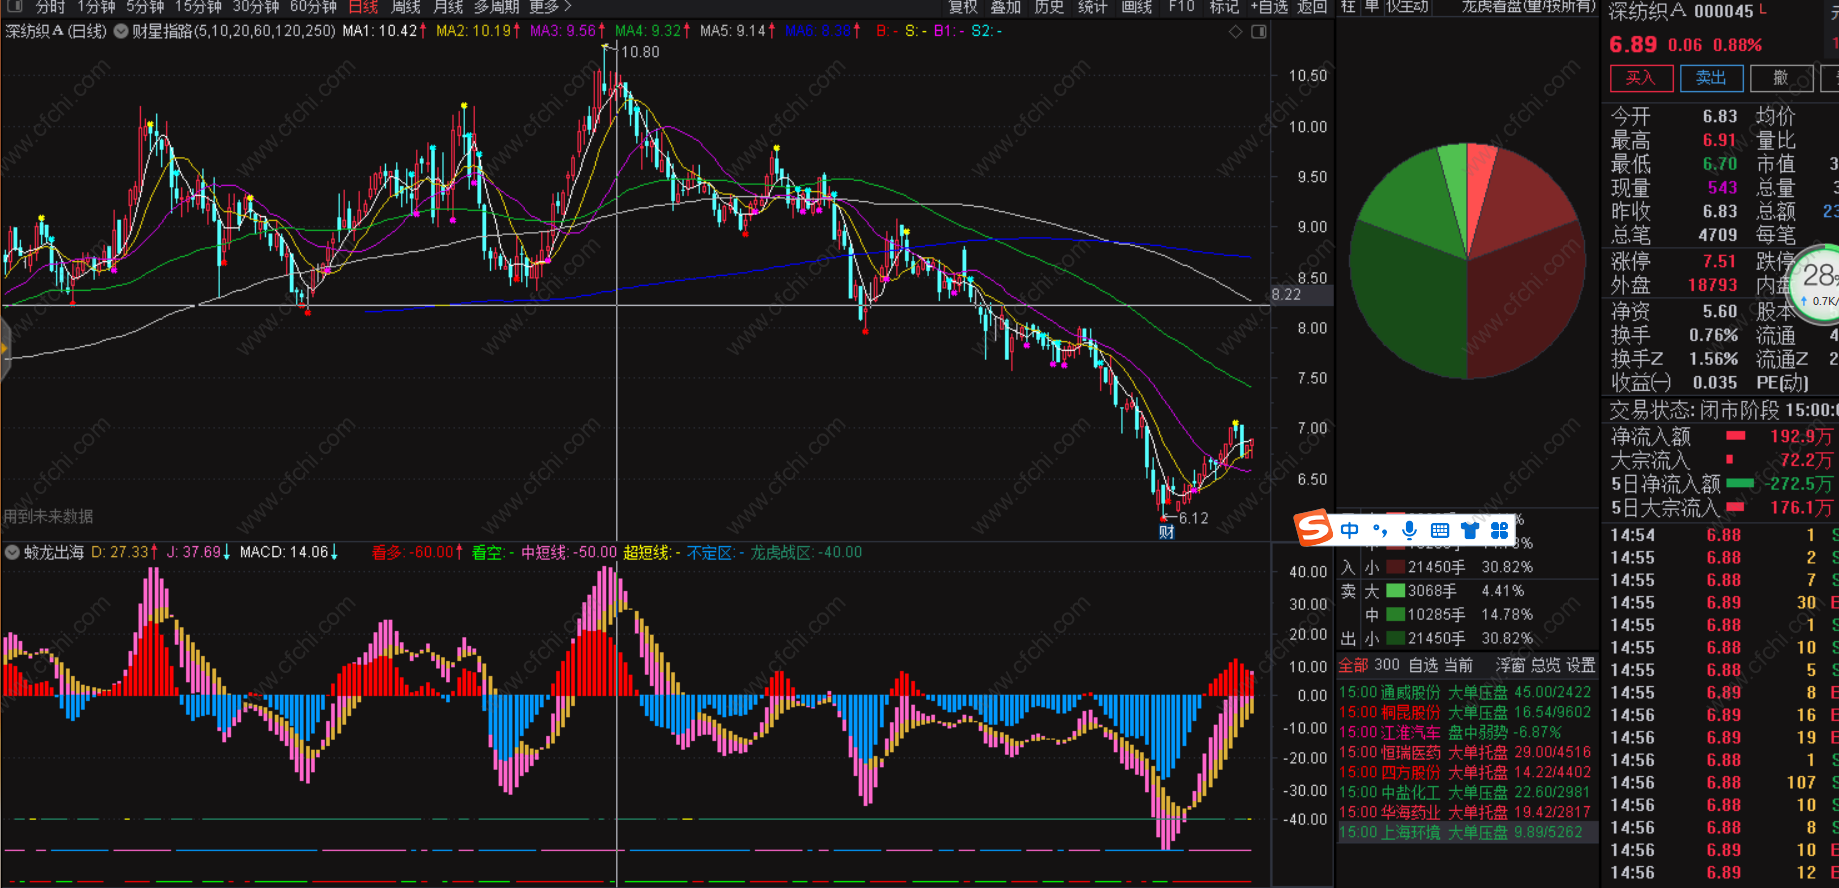Screen dimensions: 1839x888
Task: Activate the 画线 drawing tools
Action: click(x=1137, y=7)
